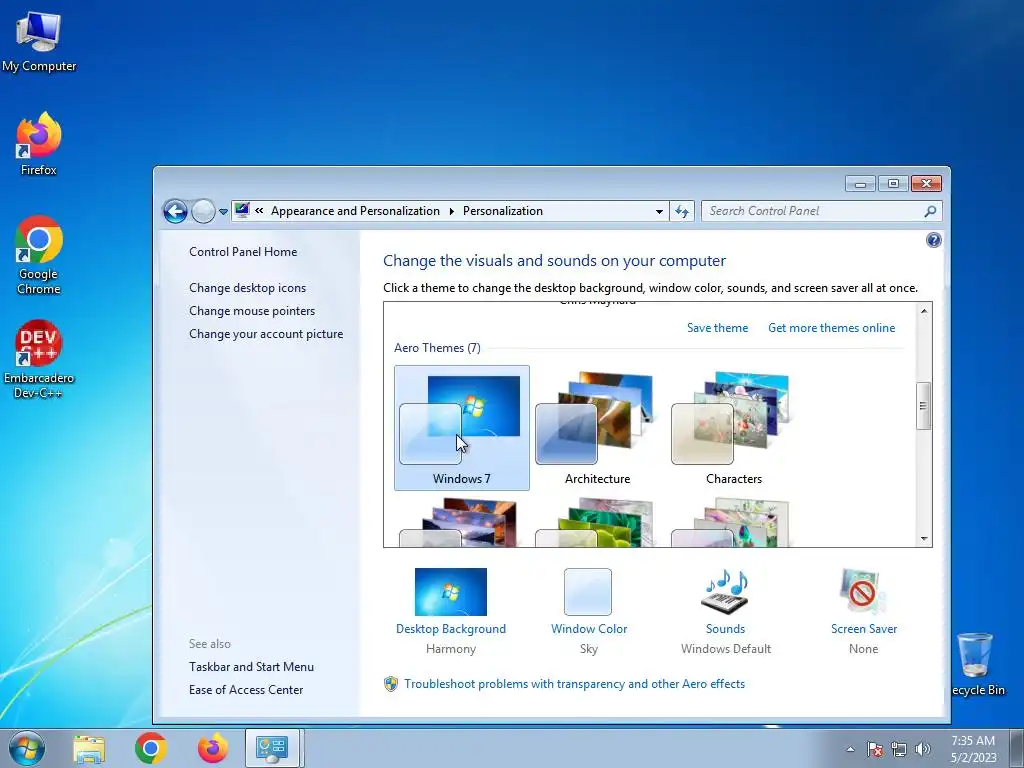
Task: Click the theme list scrollbar thumb
Action: [x=923, y=406]
